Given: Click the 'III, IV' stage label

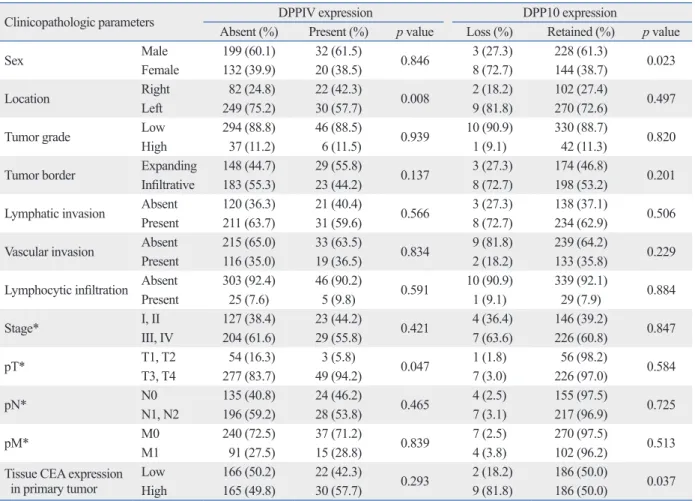Looking at the screenshot, I should (157, 338).
